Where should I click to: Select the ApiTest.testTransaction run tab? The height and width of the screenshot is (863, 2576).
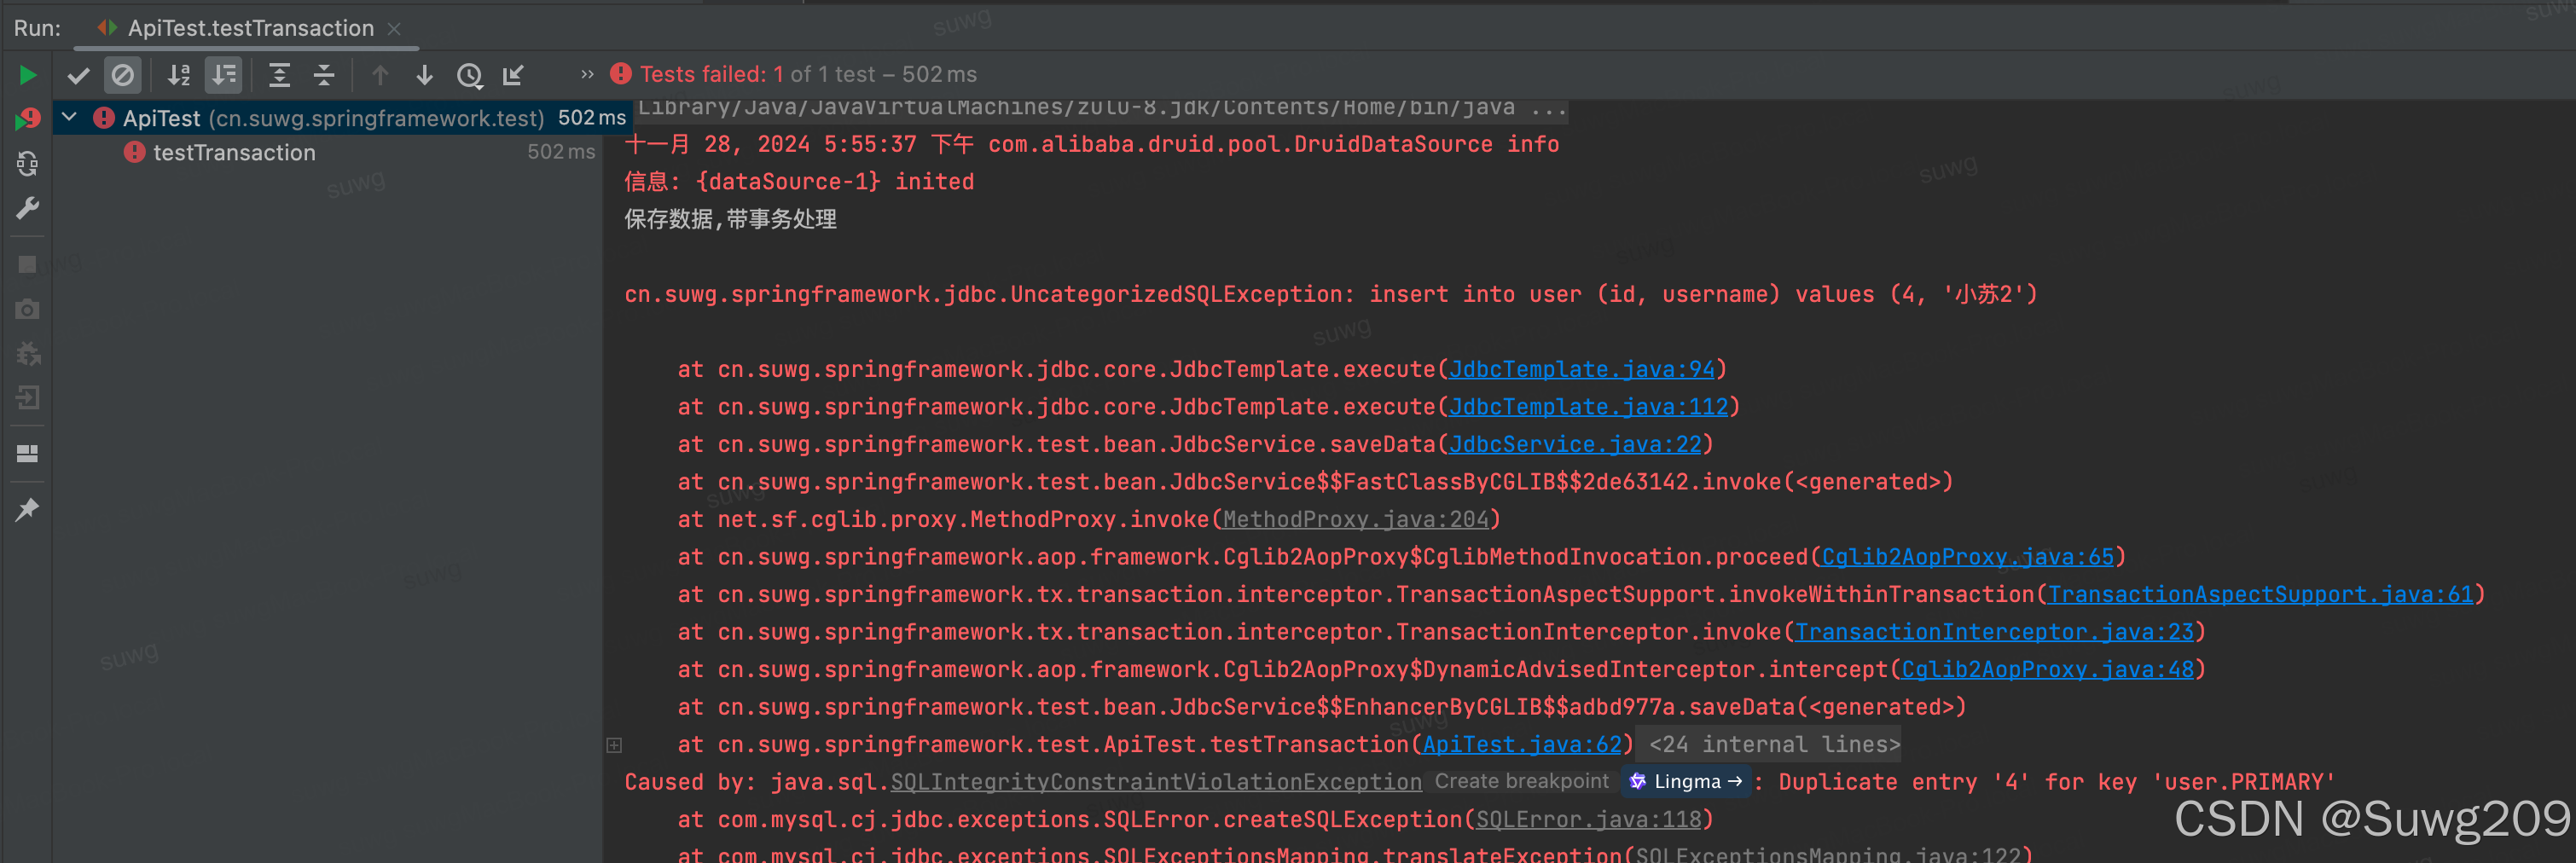tap(250, 29)
